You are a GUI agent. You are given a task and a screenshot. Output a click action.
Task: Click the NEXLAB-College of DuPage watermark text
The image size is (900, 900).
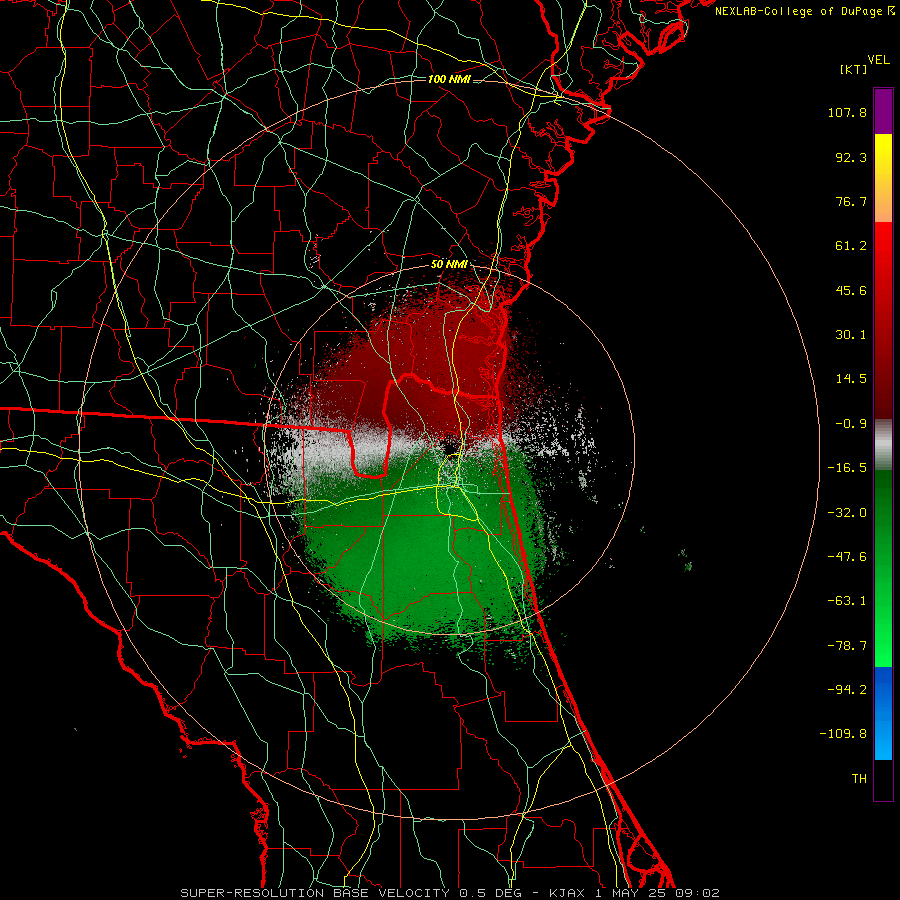804,11
